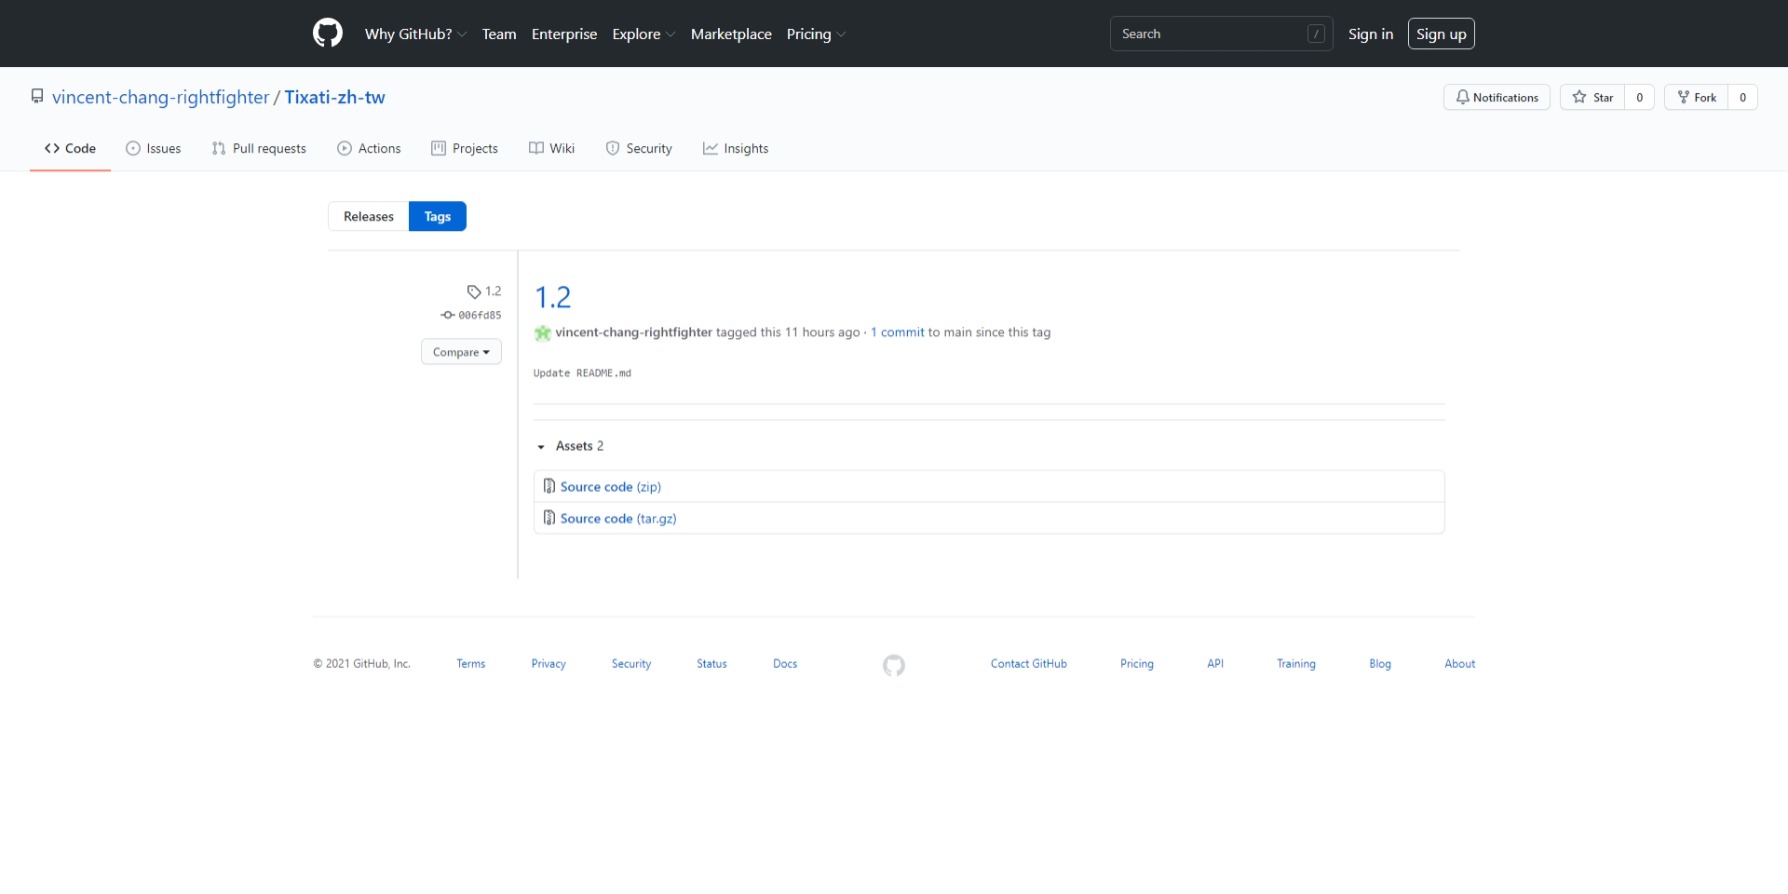
Task: Open the Terms footer link
Action: pos(470,664)
